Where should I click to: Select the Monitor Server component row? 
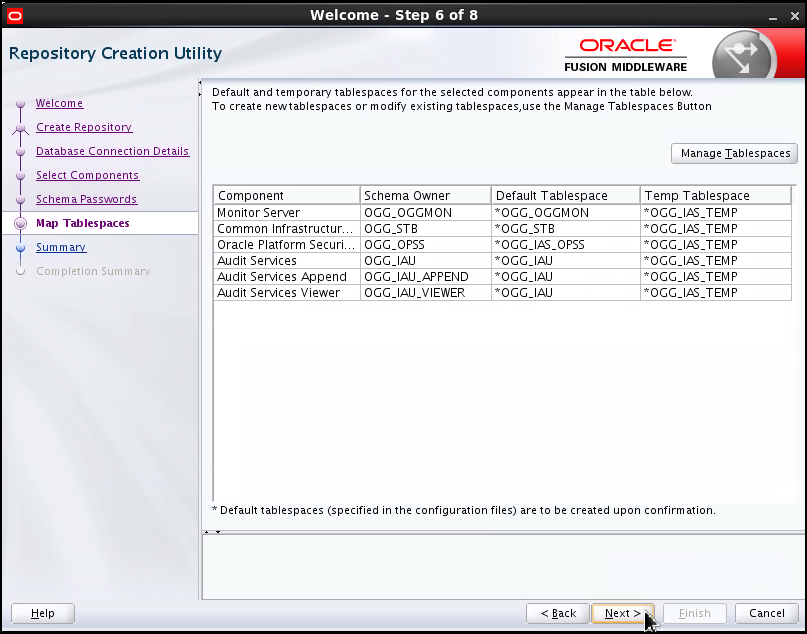pyautogui.click(x=502, y=213)
